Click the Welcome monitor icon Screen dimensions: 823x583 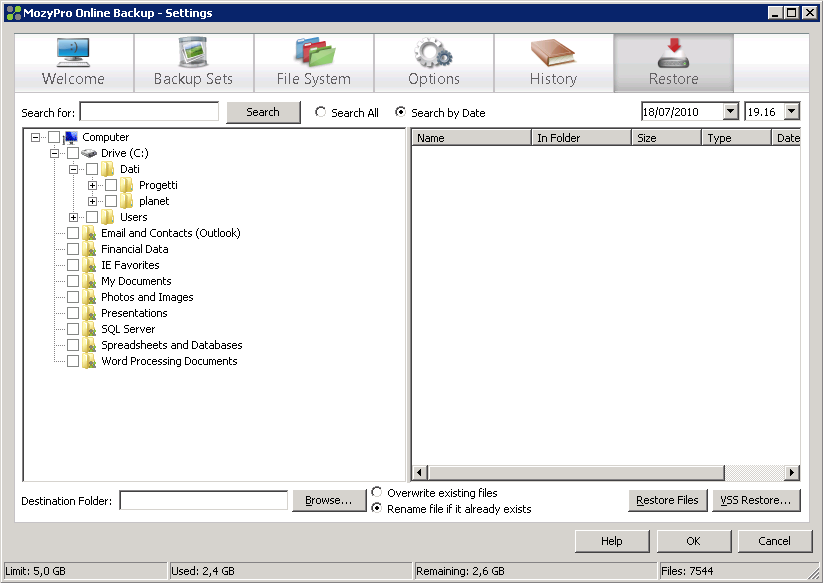click(73, 52)
